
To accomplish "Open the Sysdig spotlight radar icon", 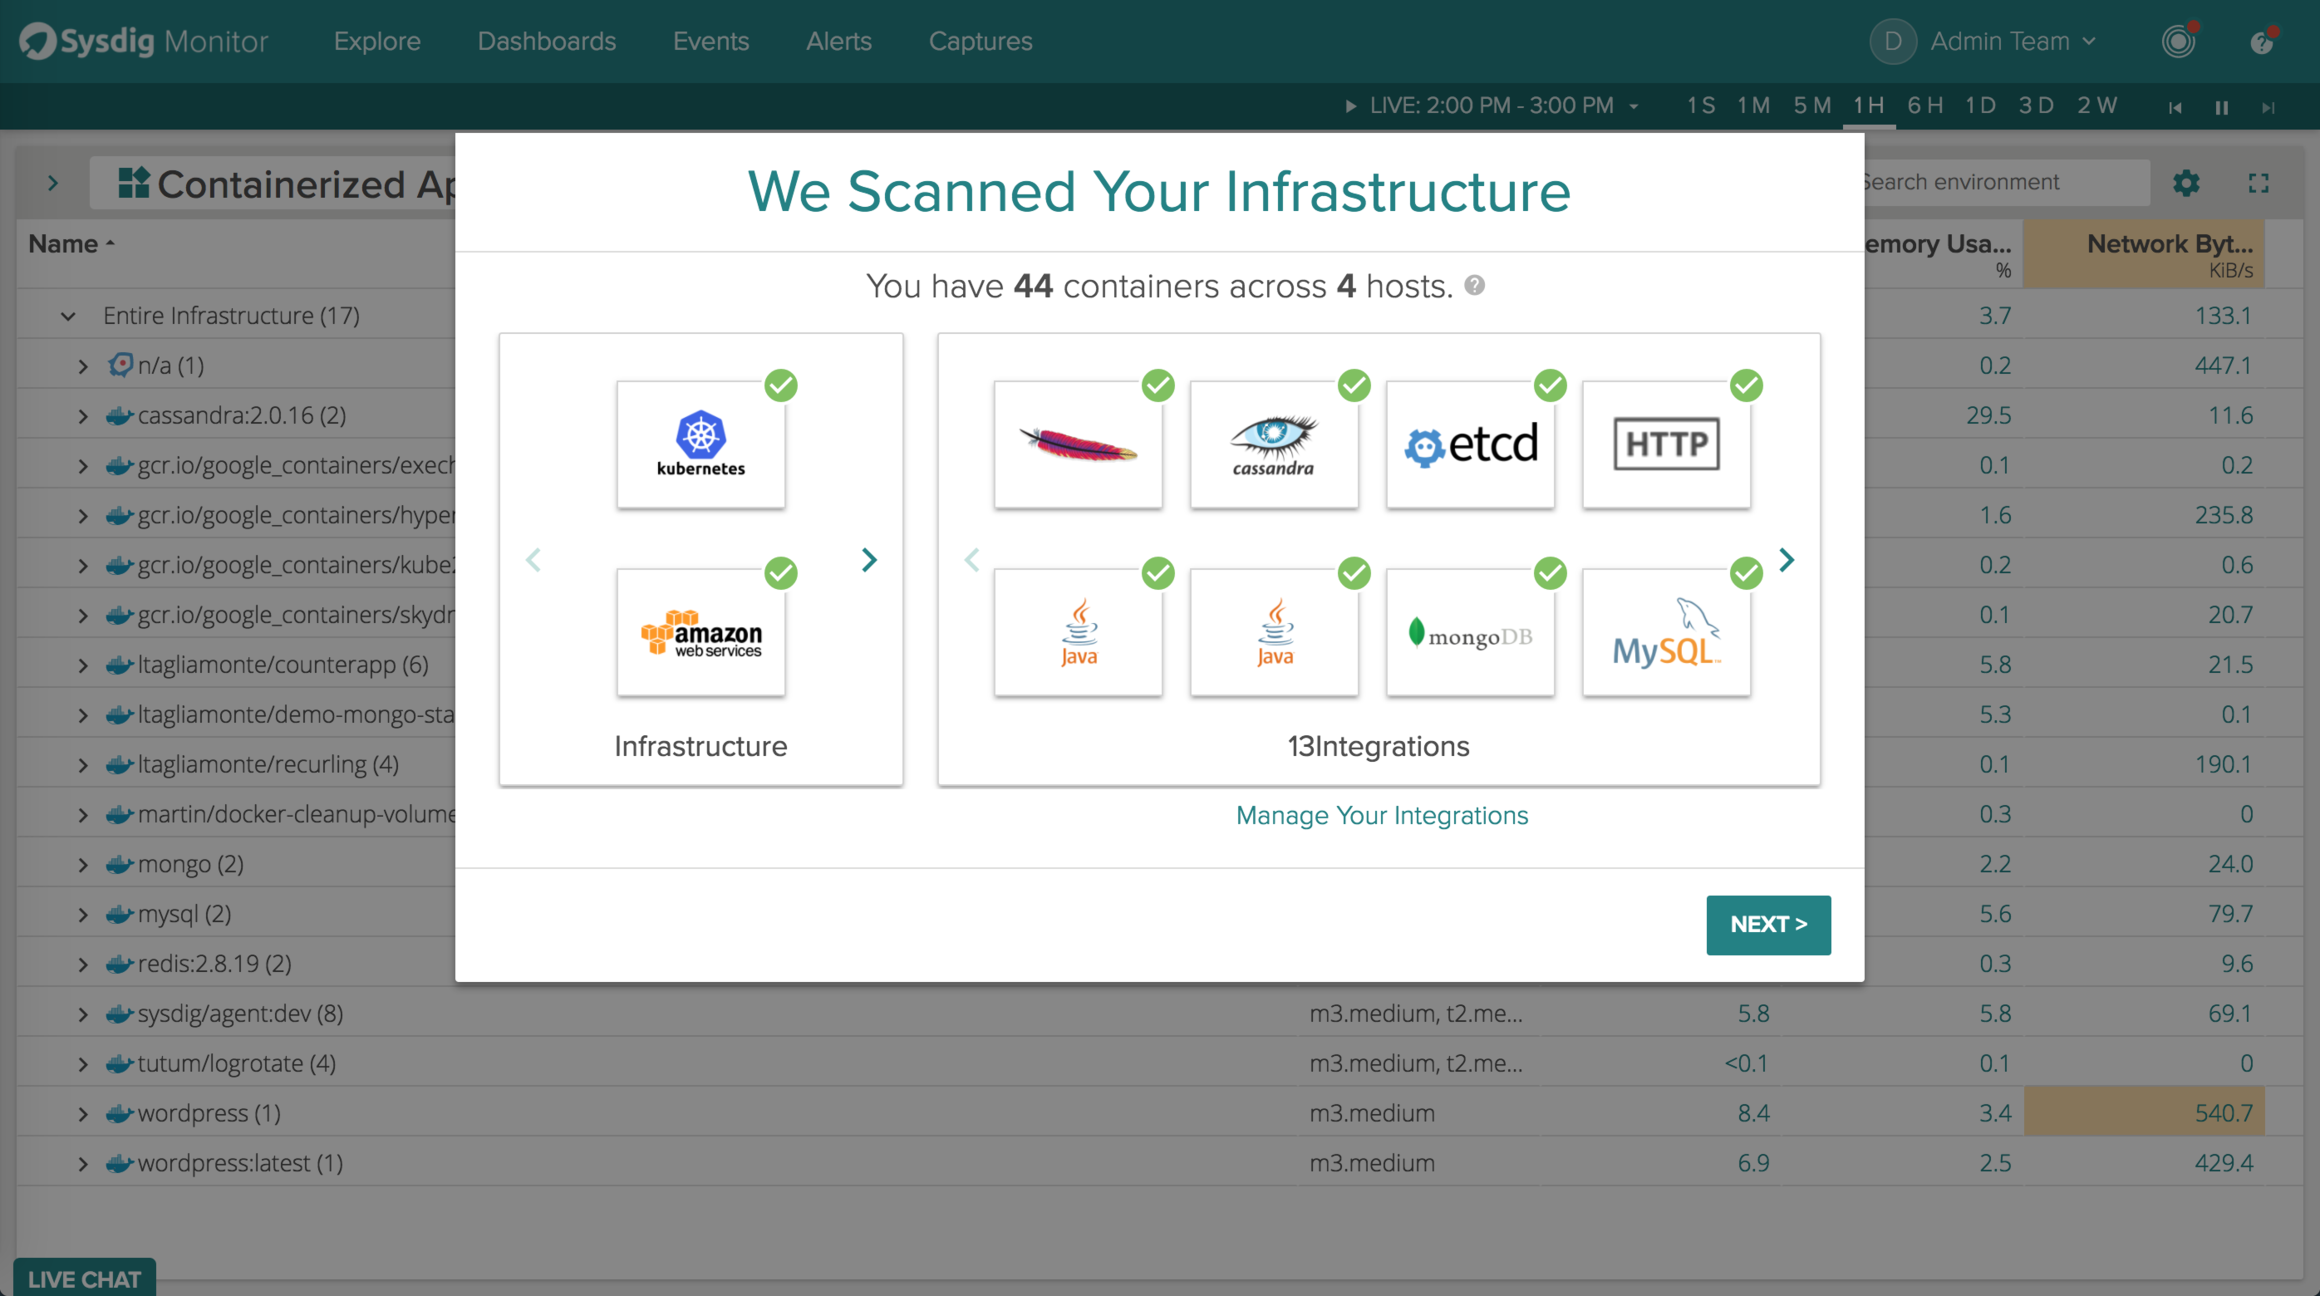I will [2179, 41].
